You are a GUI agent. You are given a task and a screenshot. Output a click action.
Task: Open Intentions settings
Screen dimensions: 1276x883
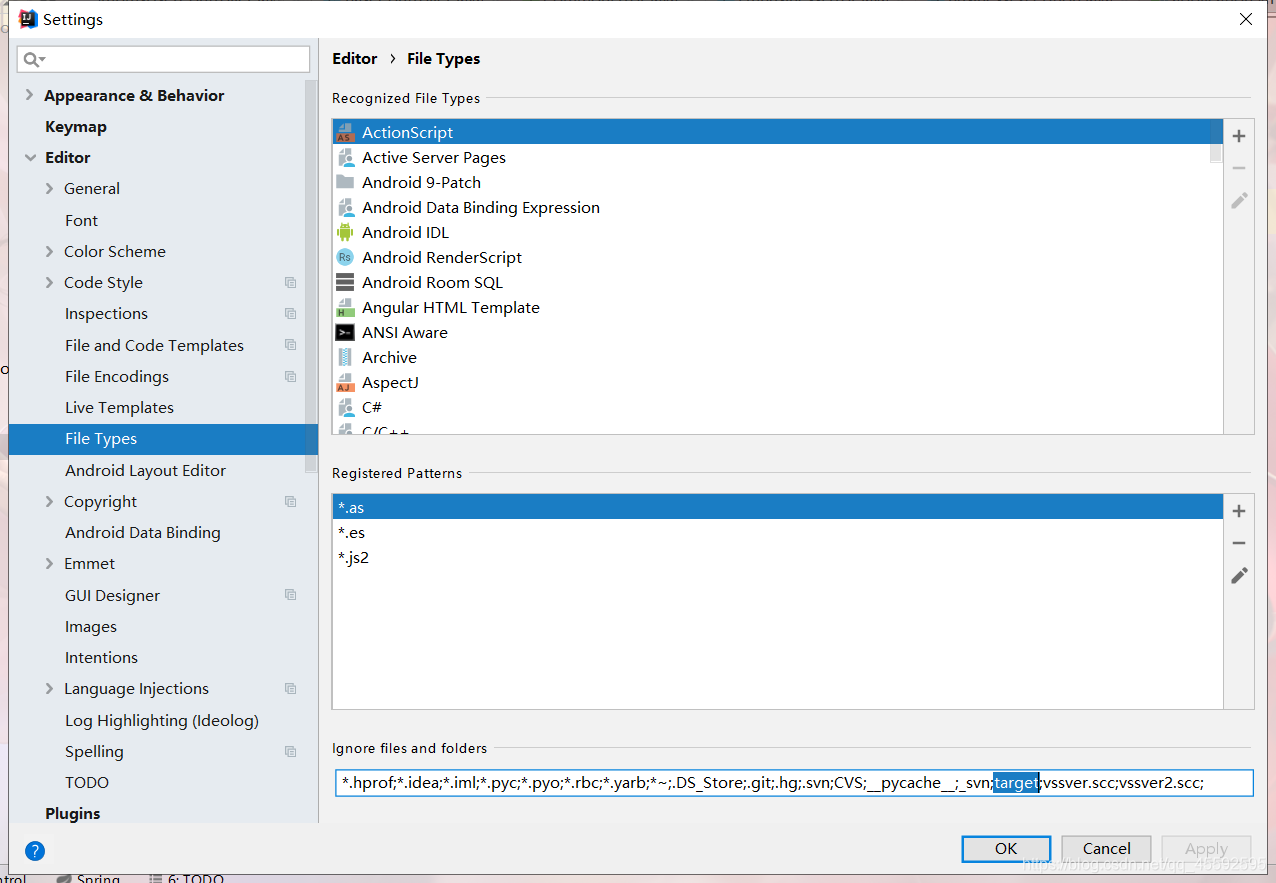101,658
